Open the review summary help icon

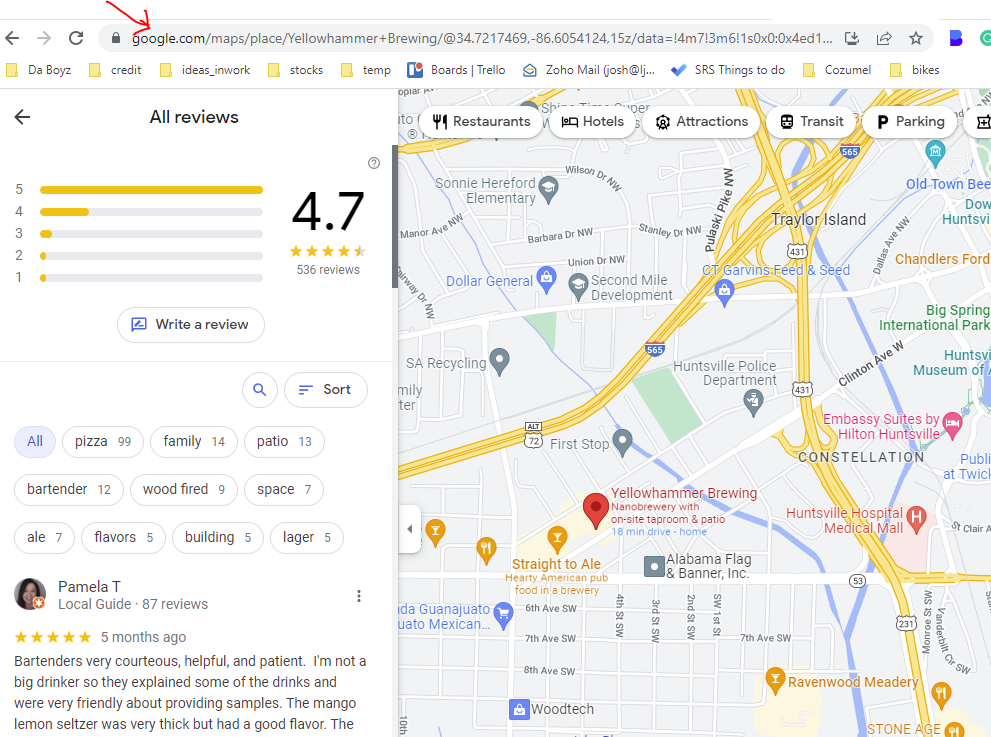[374, 163]
